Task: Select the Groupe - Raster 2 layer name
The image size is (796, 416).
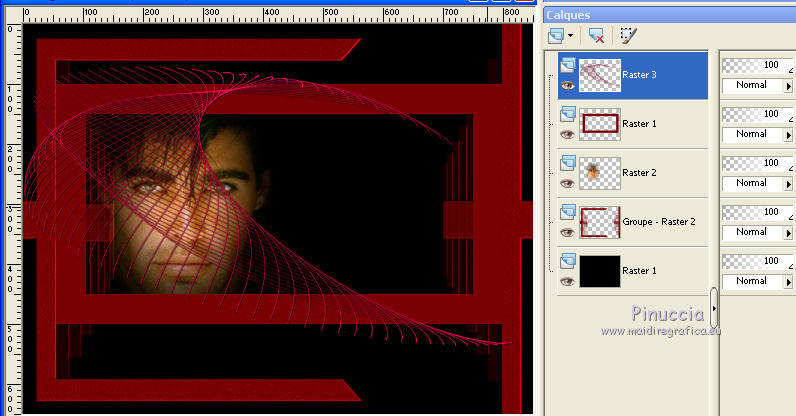Action: (659, 222)
